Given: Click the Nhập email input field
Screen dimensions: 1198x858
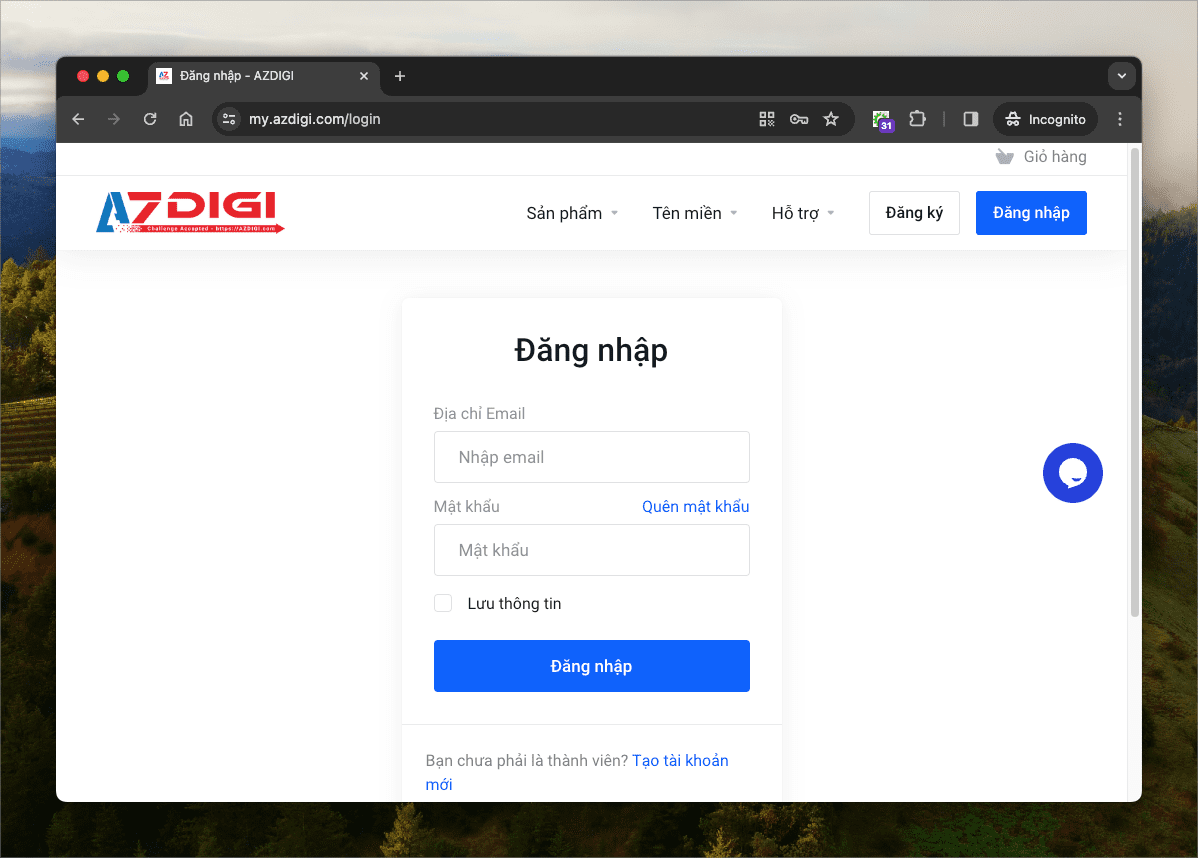Looking at the screenshot, I should (591, 457).
